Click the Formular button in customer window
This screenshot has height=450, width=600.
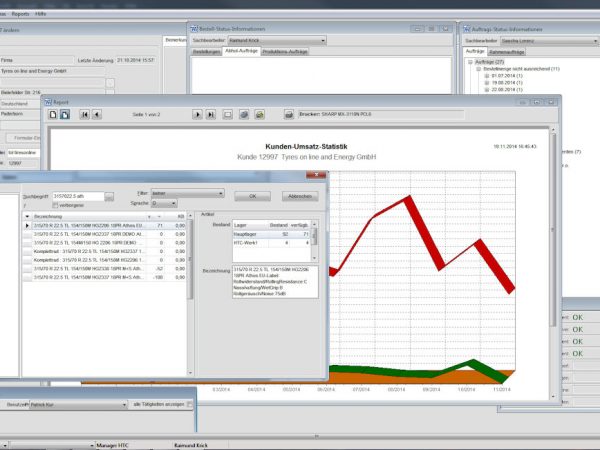pyautogui.click(x=24, y=138)
